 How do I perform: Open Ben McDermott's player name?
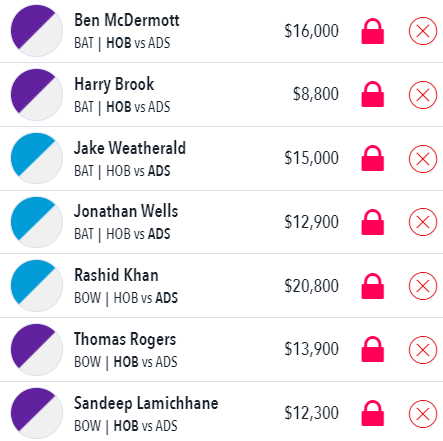(127, 20)
